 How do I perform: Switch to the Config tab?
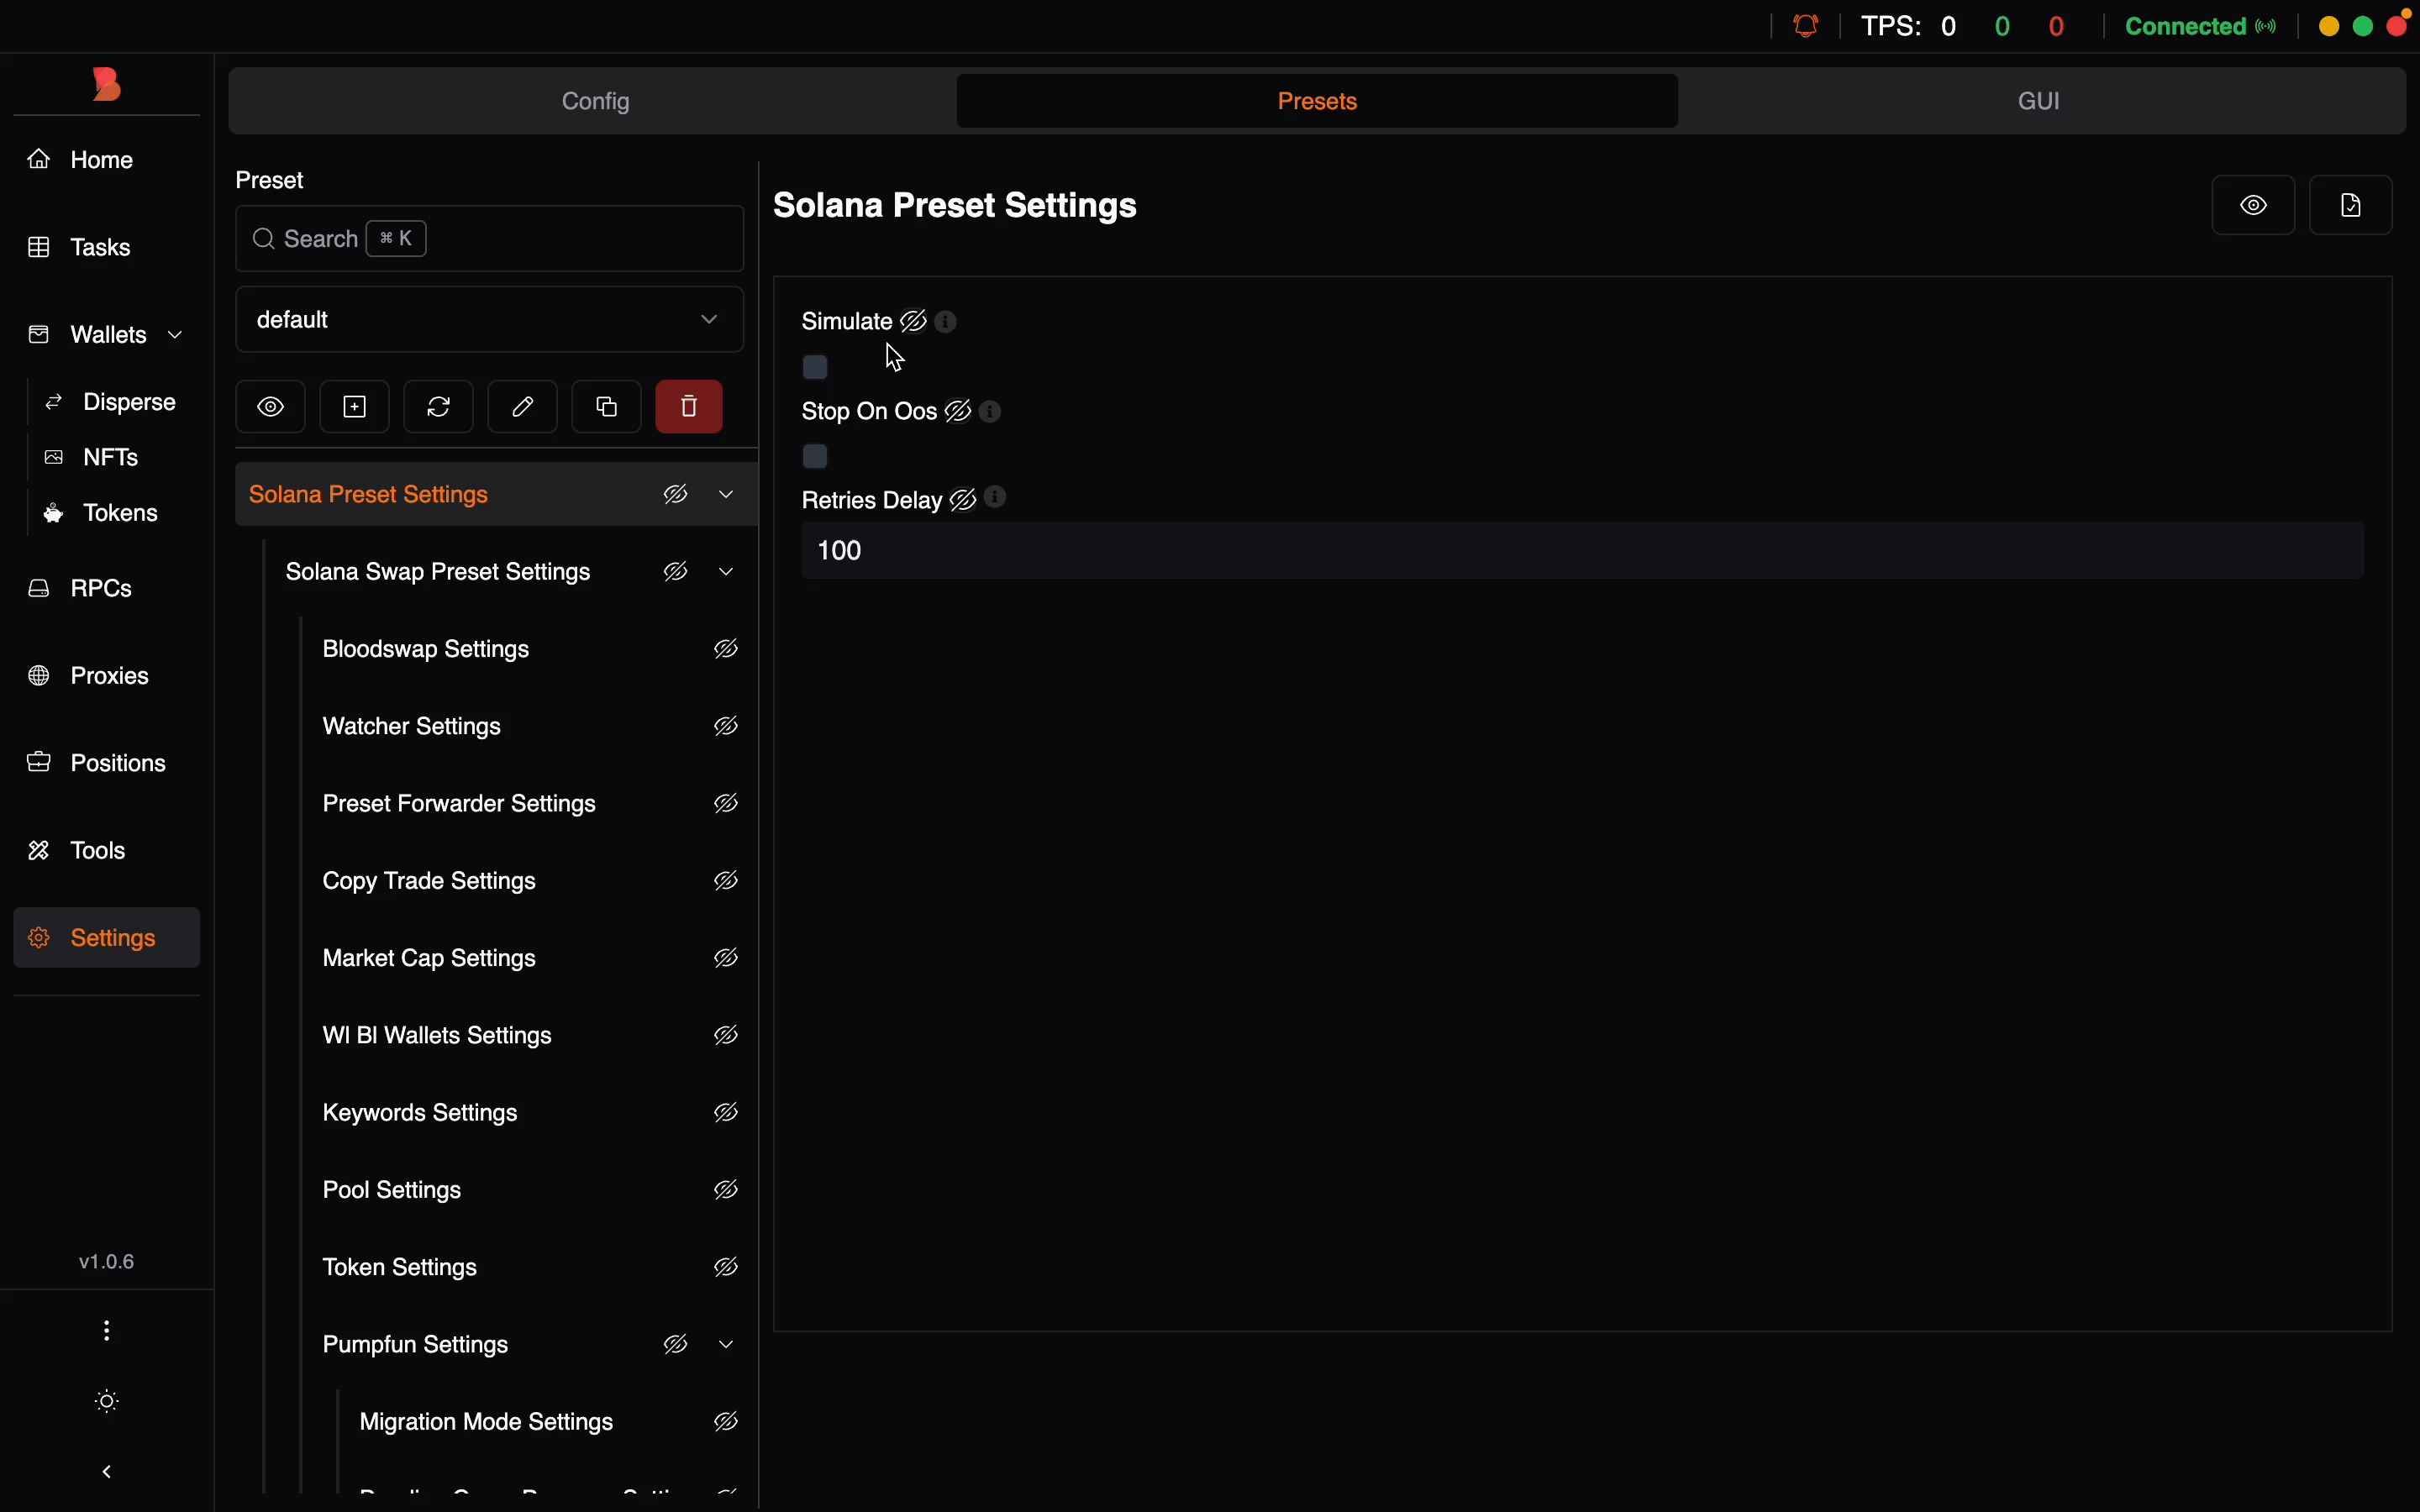(x=595, y=101)
